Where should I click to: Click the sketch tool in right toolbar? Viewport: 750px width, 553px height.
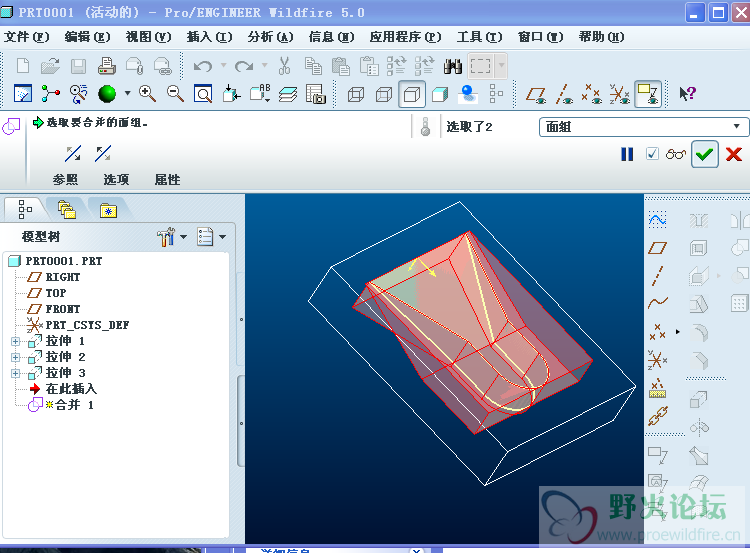pyautogui.click(x=658, y=220)
